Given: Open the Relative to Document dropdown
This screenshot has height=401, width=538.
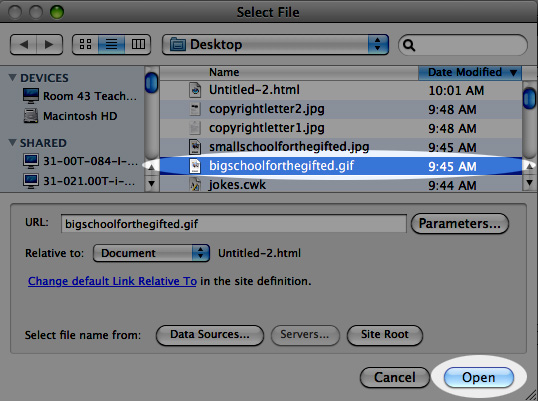Looking at the screenshot, I should (x=151, y=253).
